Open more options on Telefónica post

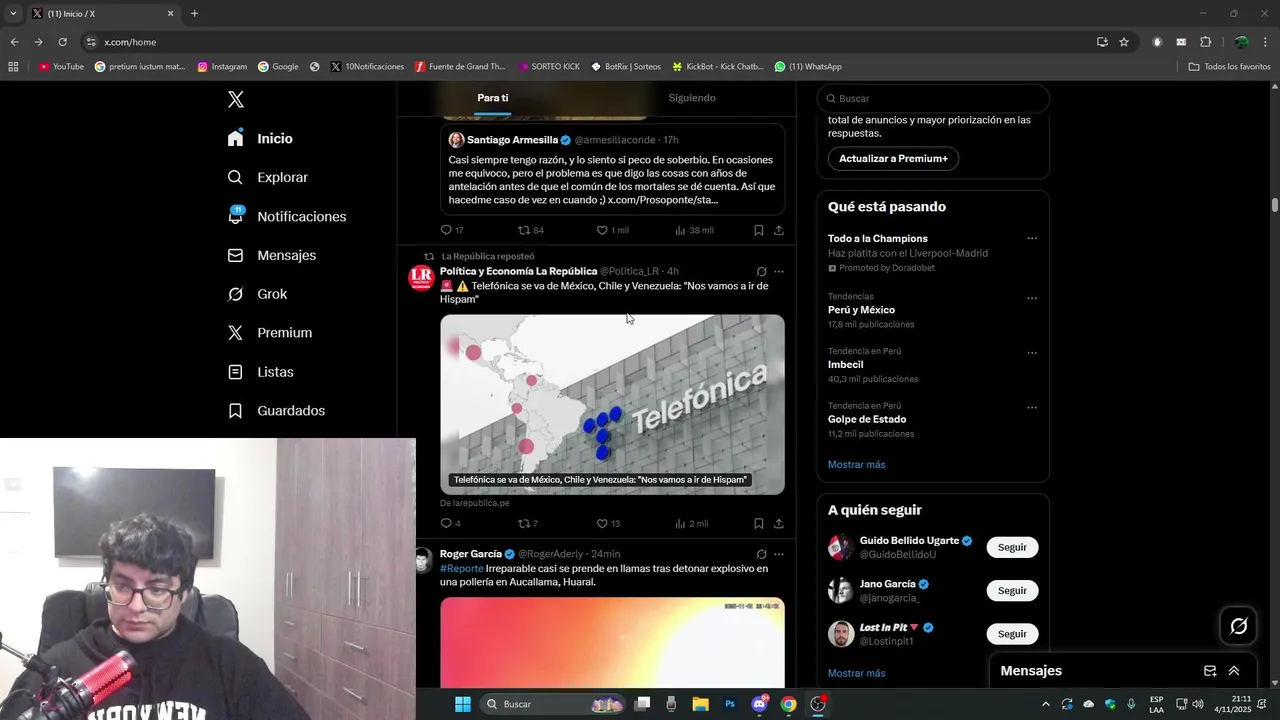[779, 271]
